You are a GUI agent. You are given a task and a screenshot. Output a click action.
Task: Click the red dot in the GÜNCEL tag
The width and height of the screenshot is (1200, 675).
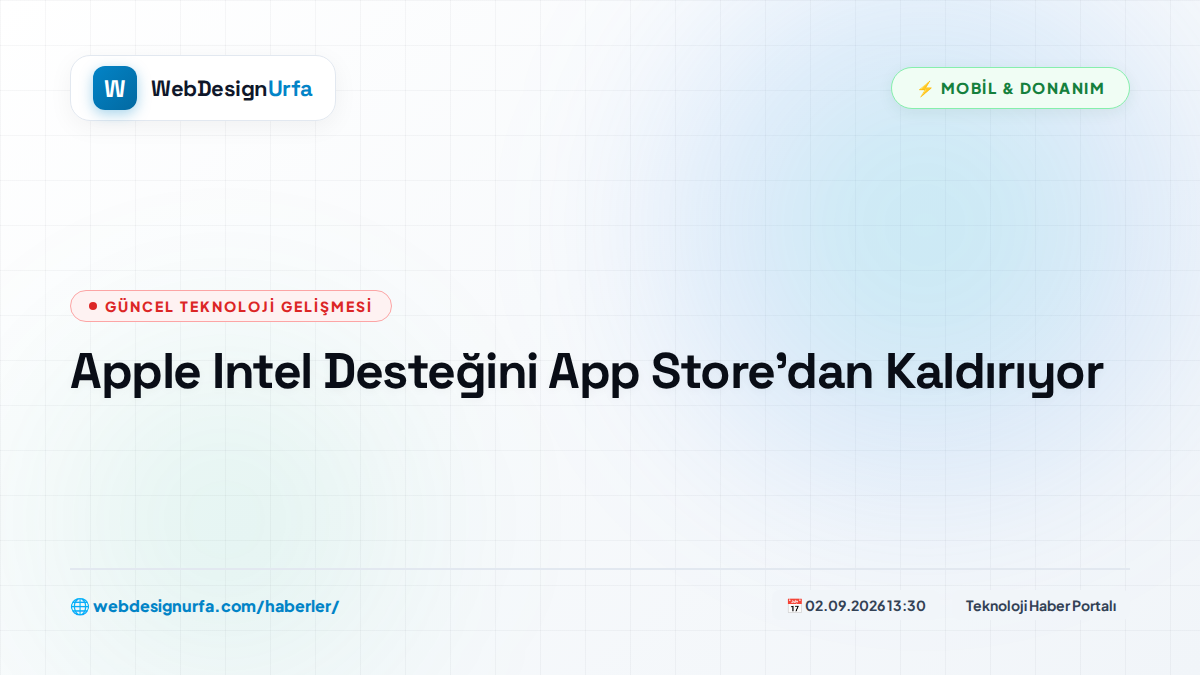[x=93, y=306]
